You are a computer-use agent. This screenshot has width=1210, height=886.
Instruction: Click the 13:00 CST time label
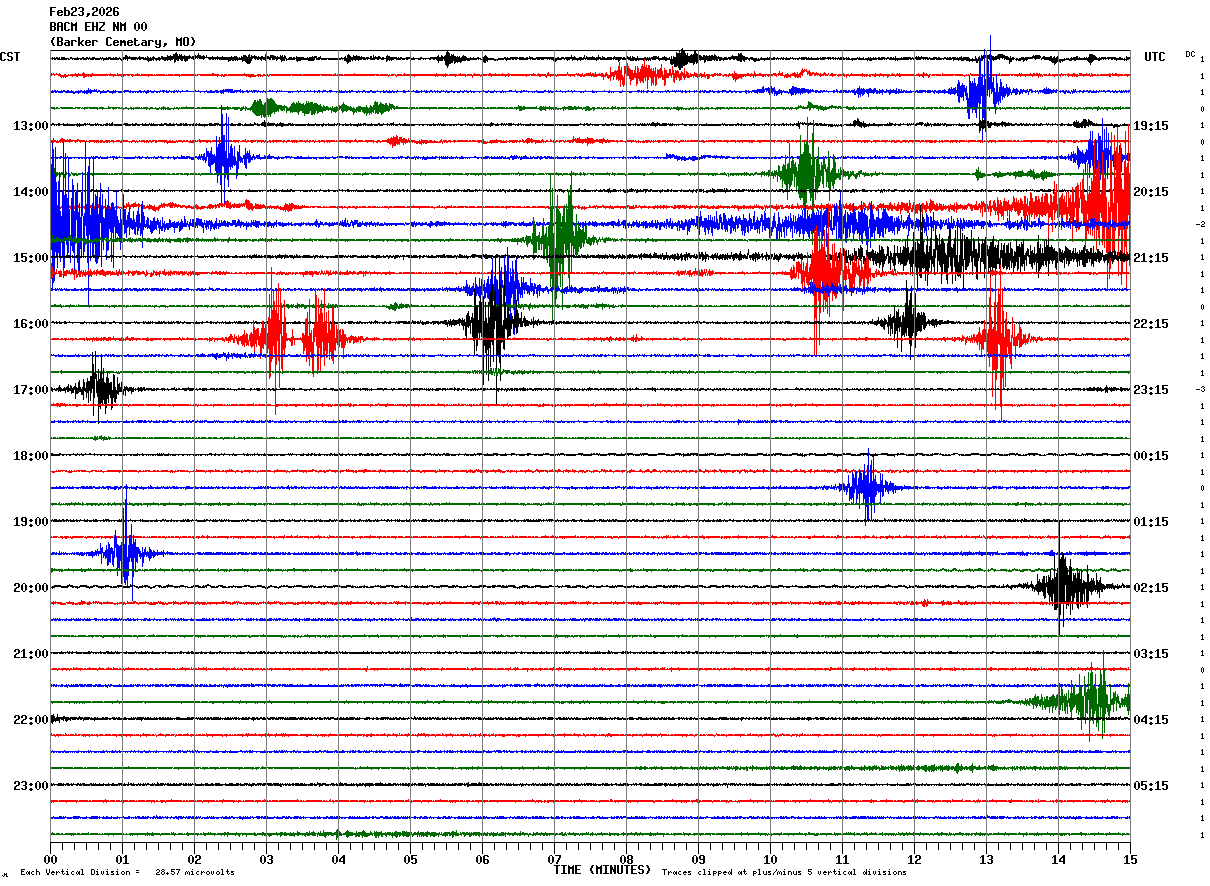coord(30,126)
